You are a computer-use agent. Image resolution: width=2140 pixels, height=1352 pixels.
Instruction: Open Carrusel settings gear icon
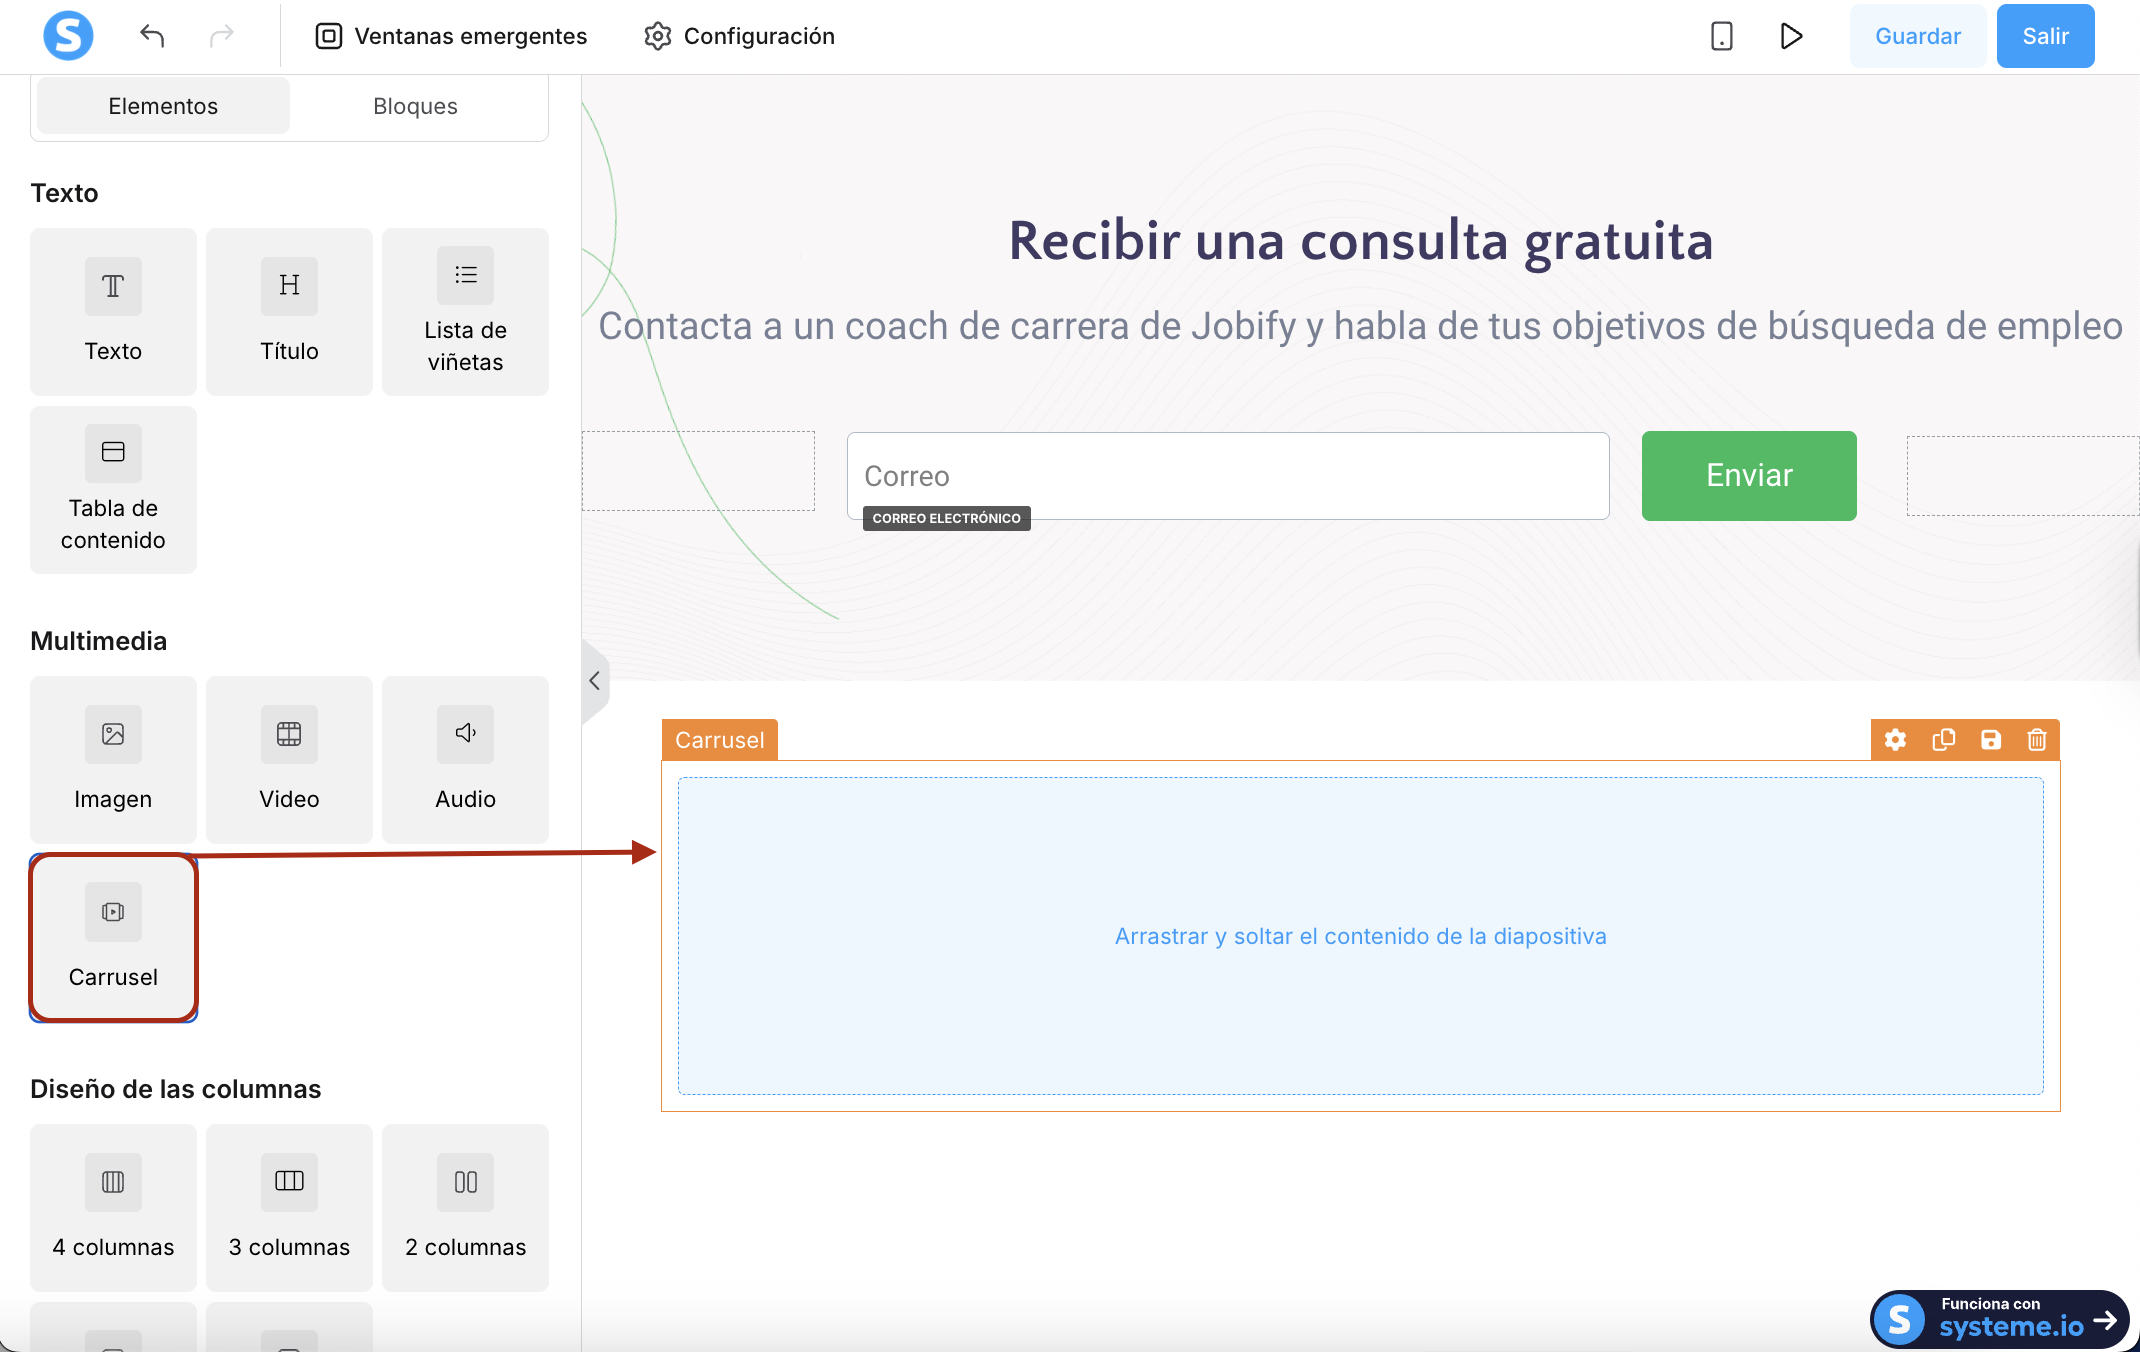[1895, 740]
